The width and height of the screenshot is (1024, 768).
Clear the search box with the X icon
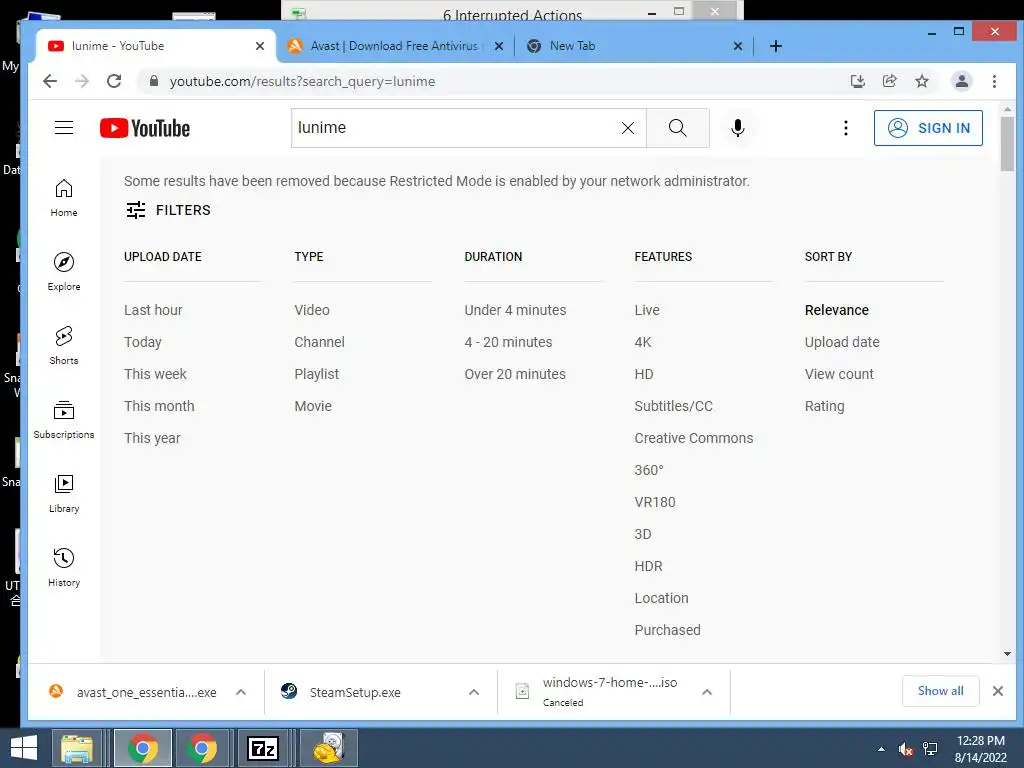click(x=628, y=128)
